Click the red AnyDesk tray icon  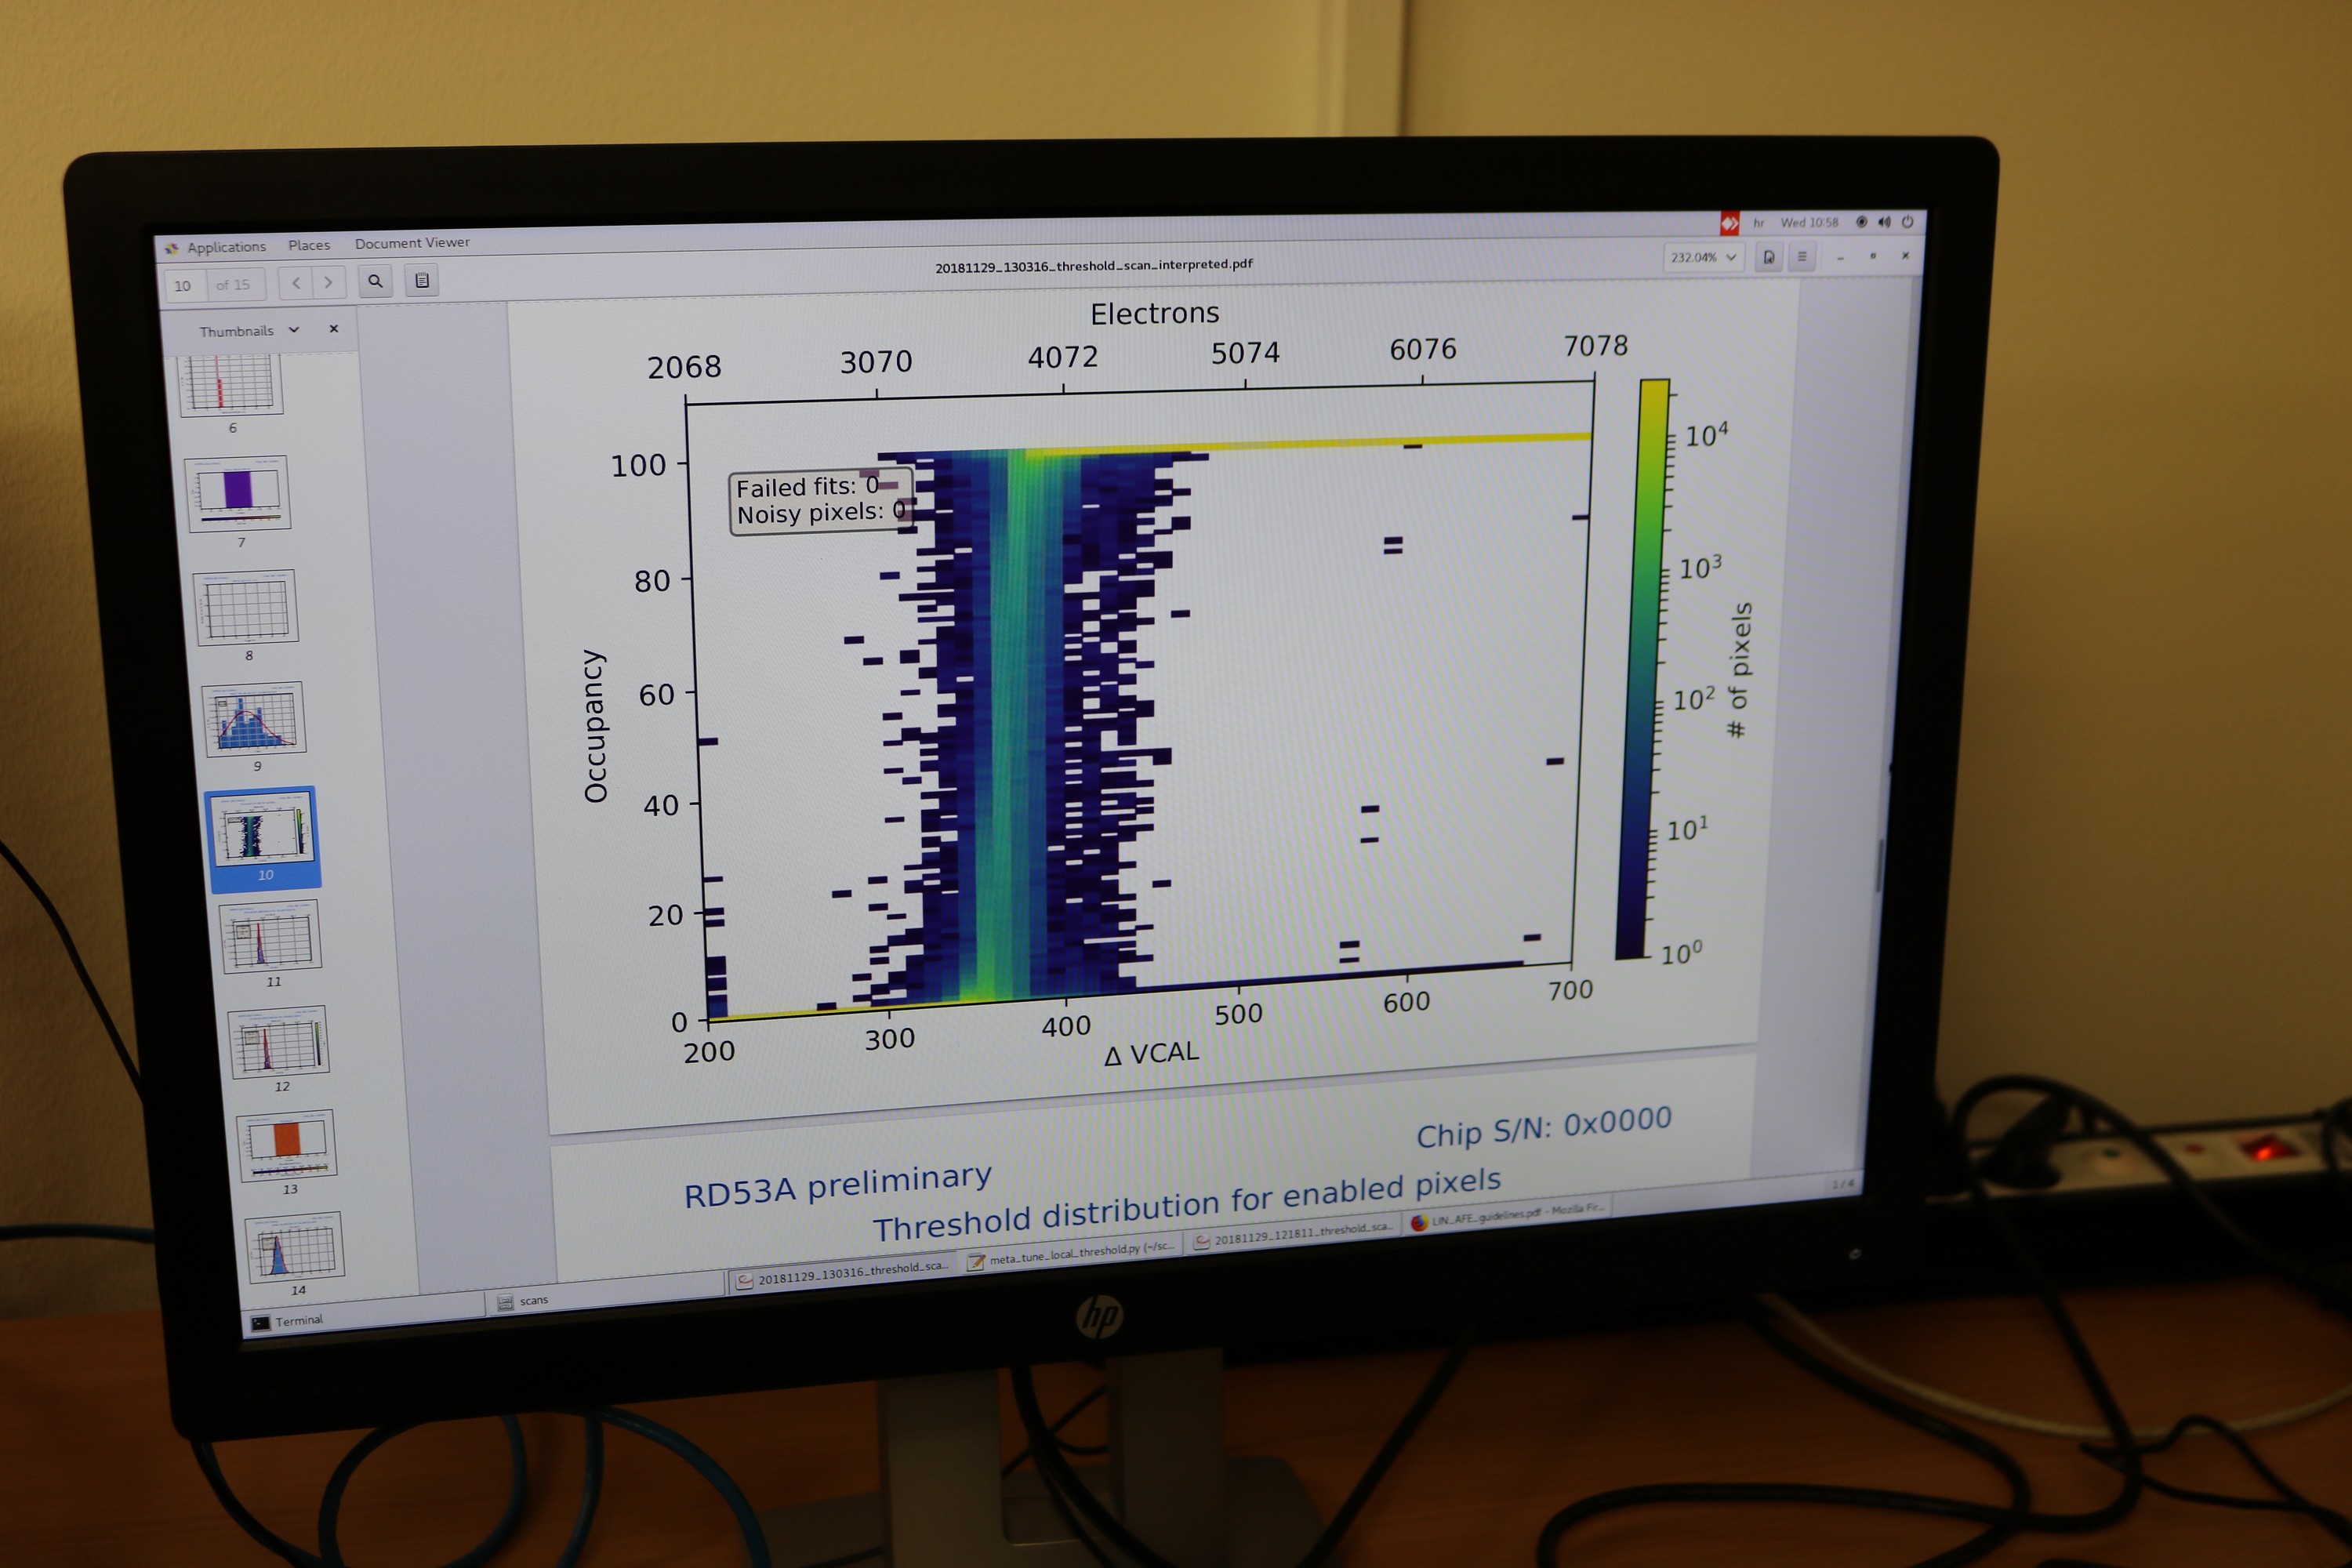(x=1729, y=223)
